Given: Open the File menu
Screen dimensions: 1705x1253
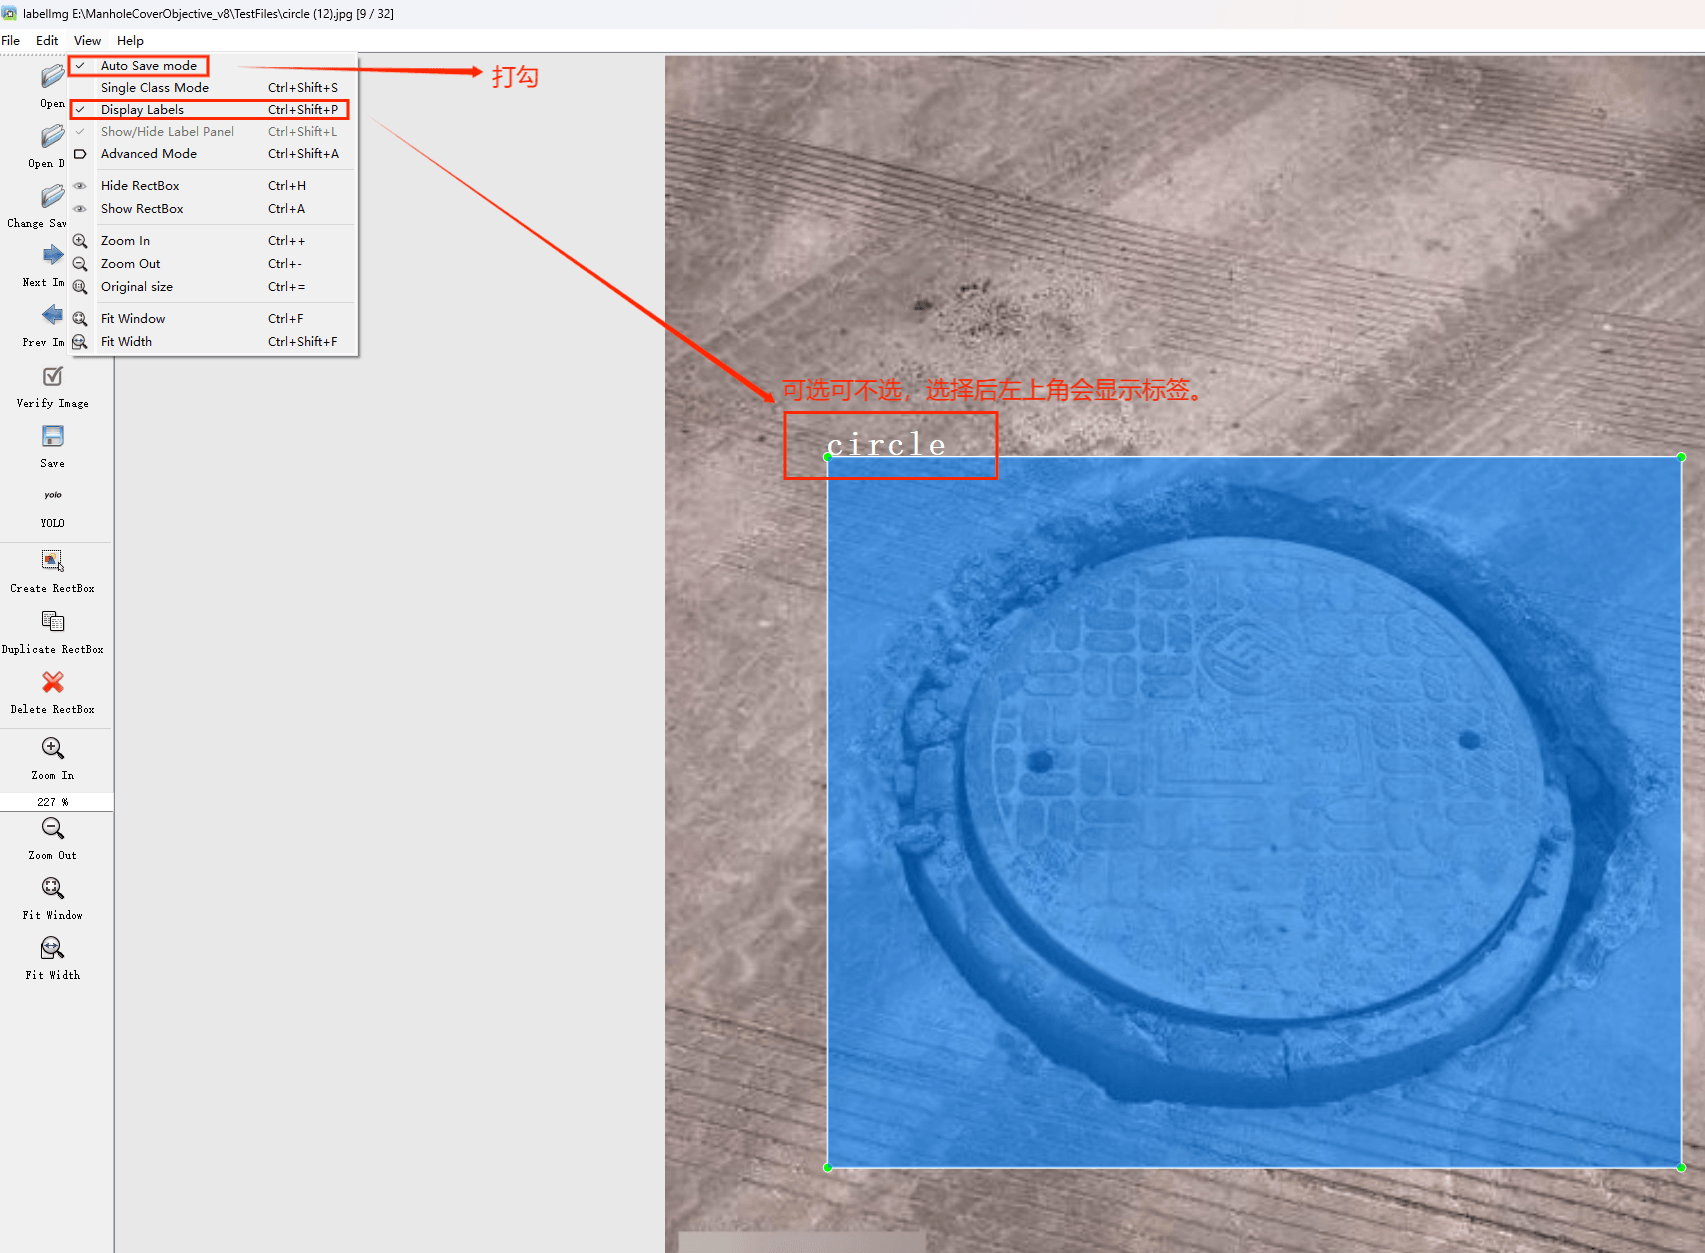Looking at the screenshot, I should pos(11,41).
